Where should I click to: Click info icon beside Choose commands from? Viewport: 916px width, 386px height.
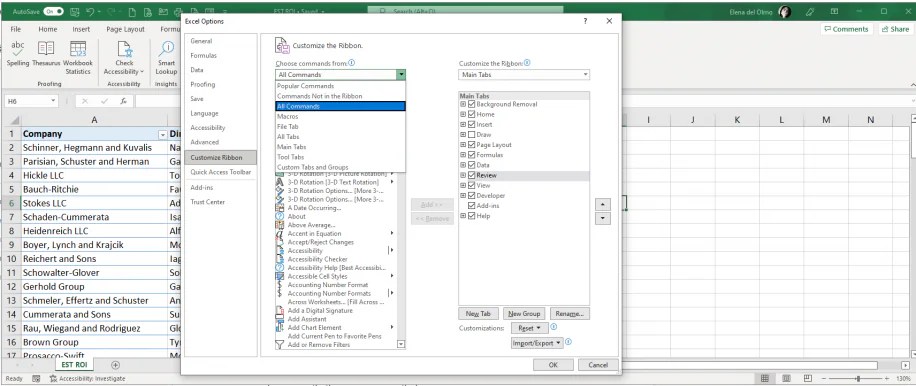352,62
